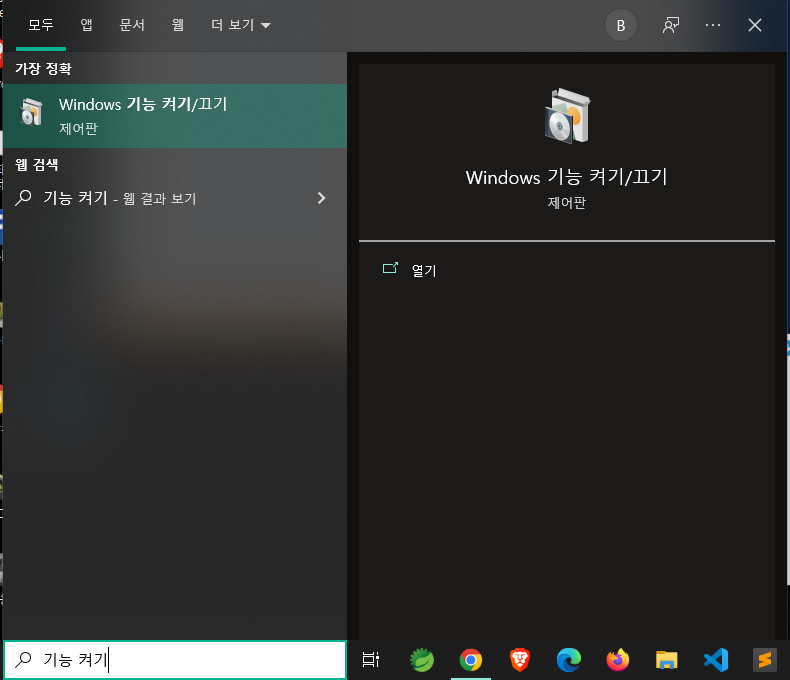Expand the web result chevron arrow
Screen dimensions: 790x680
tap(321, 198)
